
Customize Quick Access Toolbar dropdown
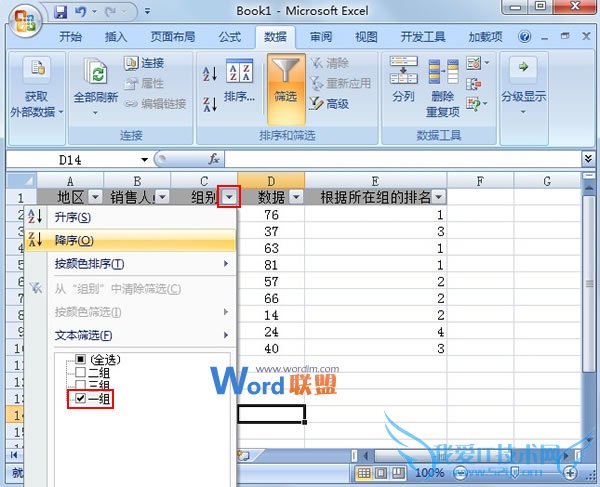pos(148,12)
